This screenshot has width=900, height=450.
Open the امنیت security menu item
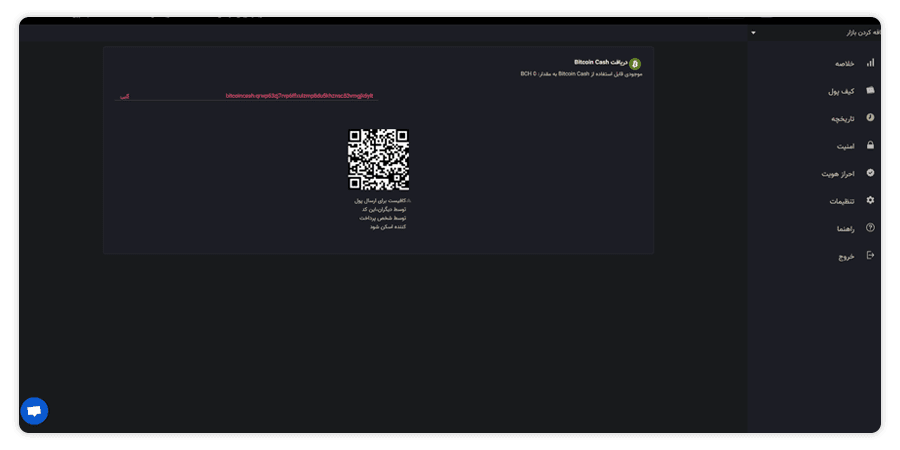click(845, 146)
